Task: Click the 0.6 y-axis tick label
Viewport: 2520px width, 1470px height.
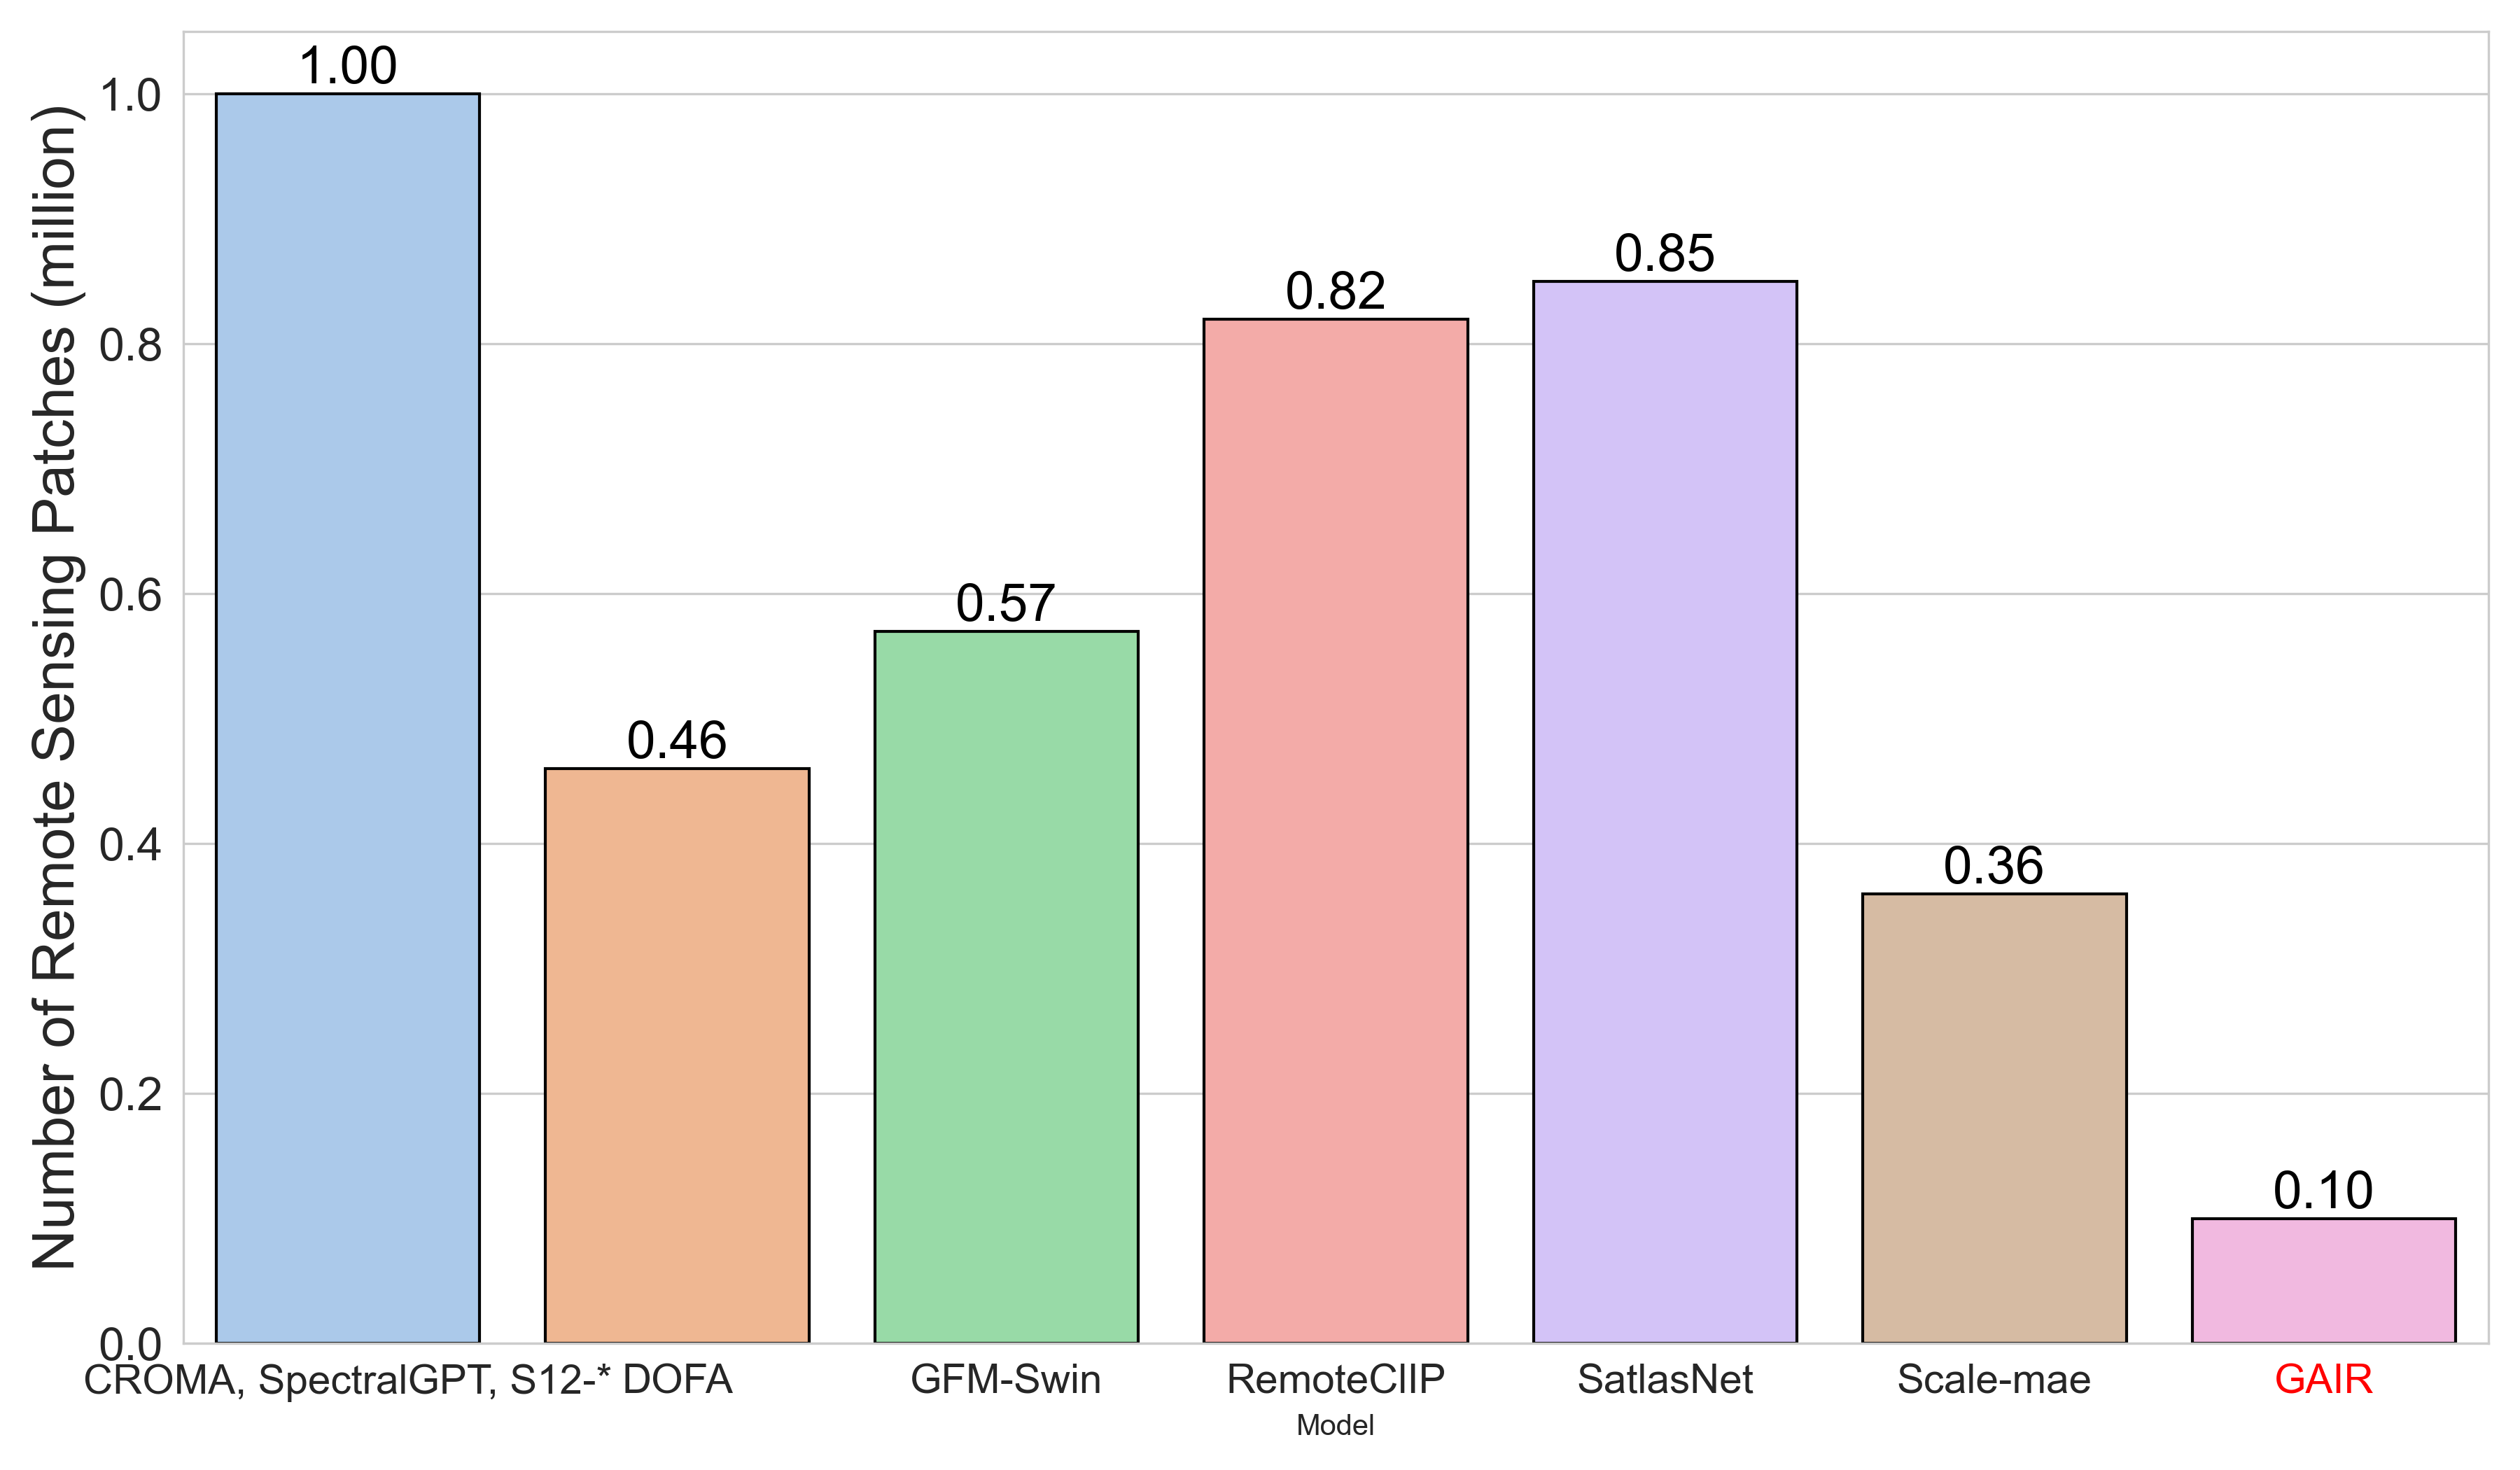Action: click(x=130, y=595)
